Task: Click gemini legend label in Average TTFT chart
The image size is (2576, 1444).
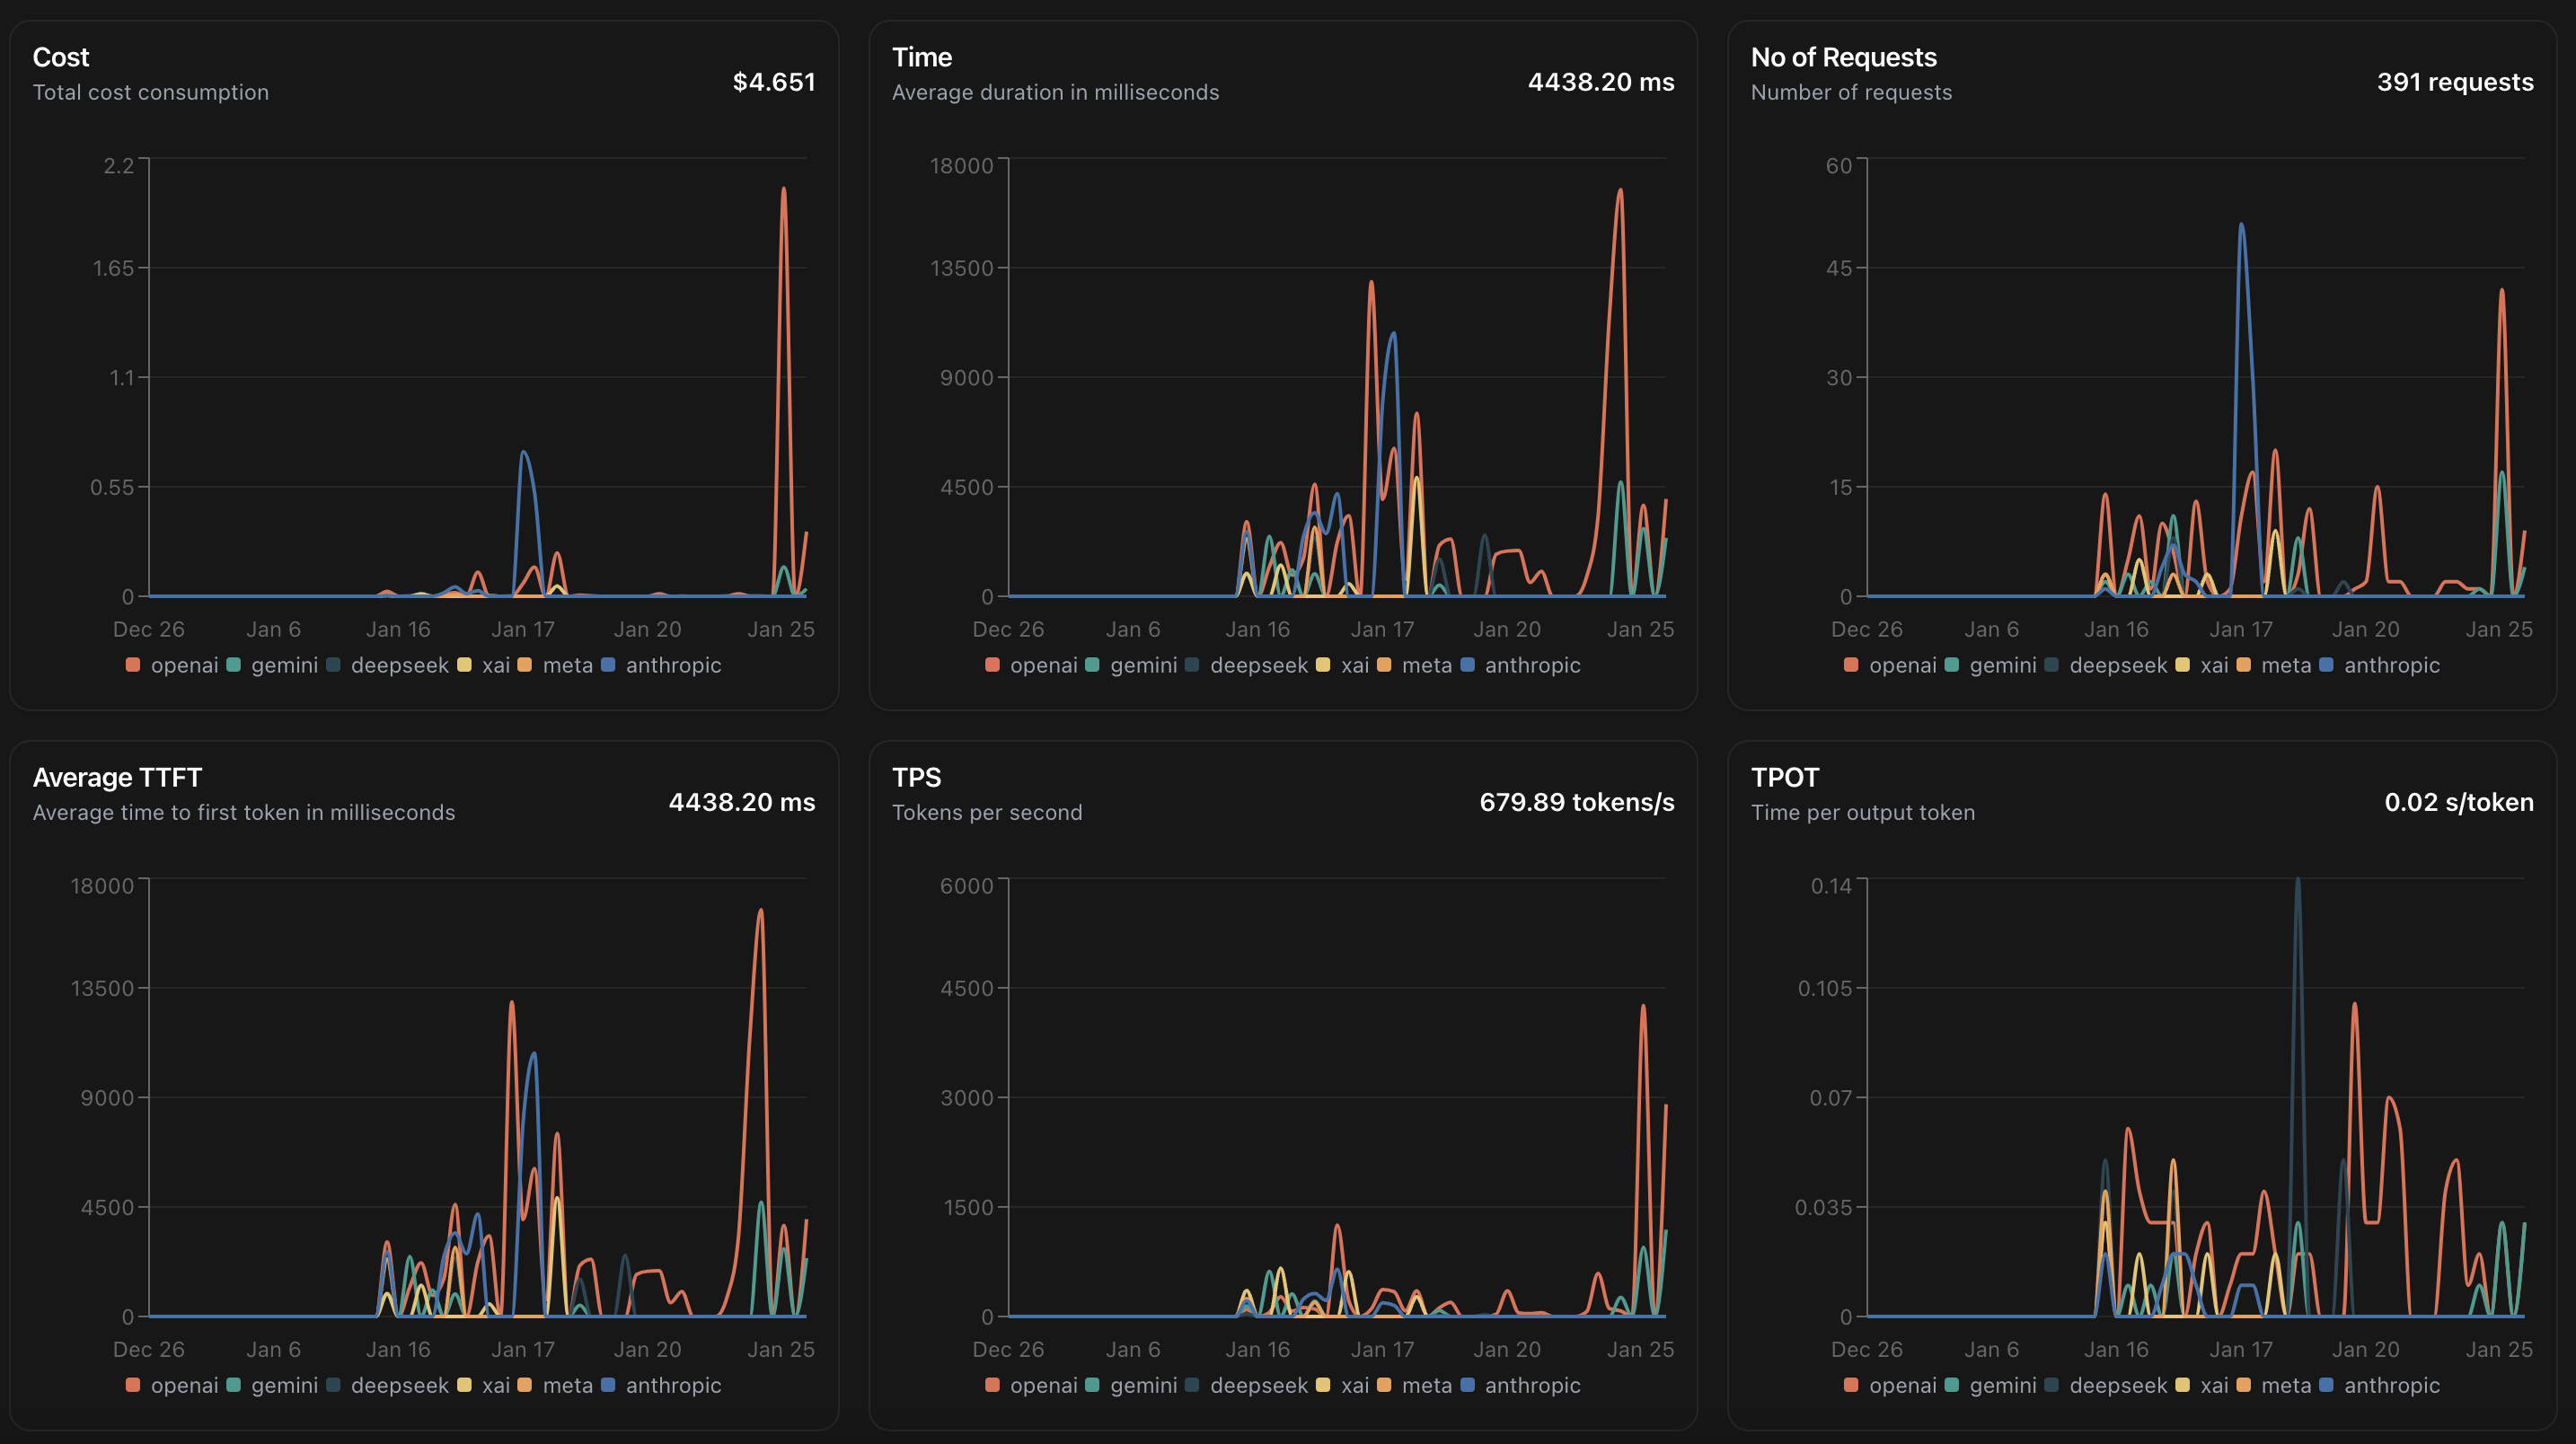Action: point(285,1385)
